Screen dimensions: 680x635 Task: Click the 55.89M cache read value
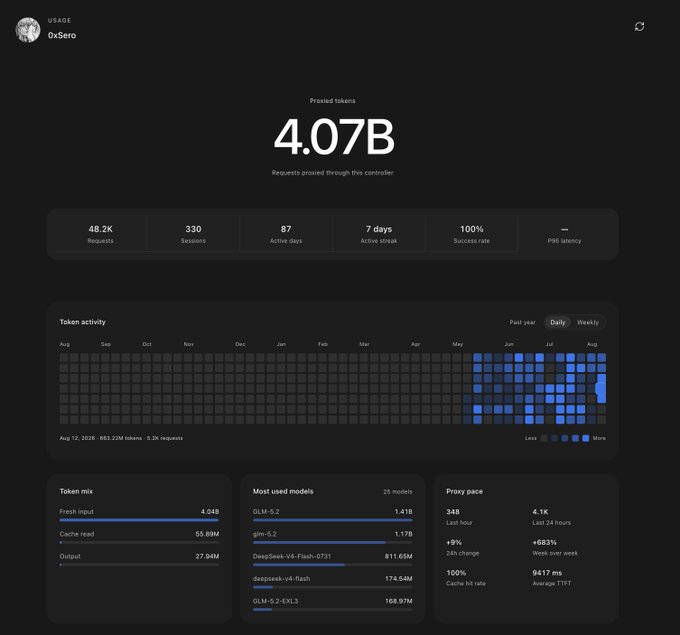[x=207, y=534]
